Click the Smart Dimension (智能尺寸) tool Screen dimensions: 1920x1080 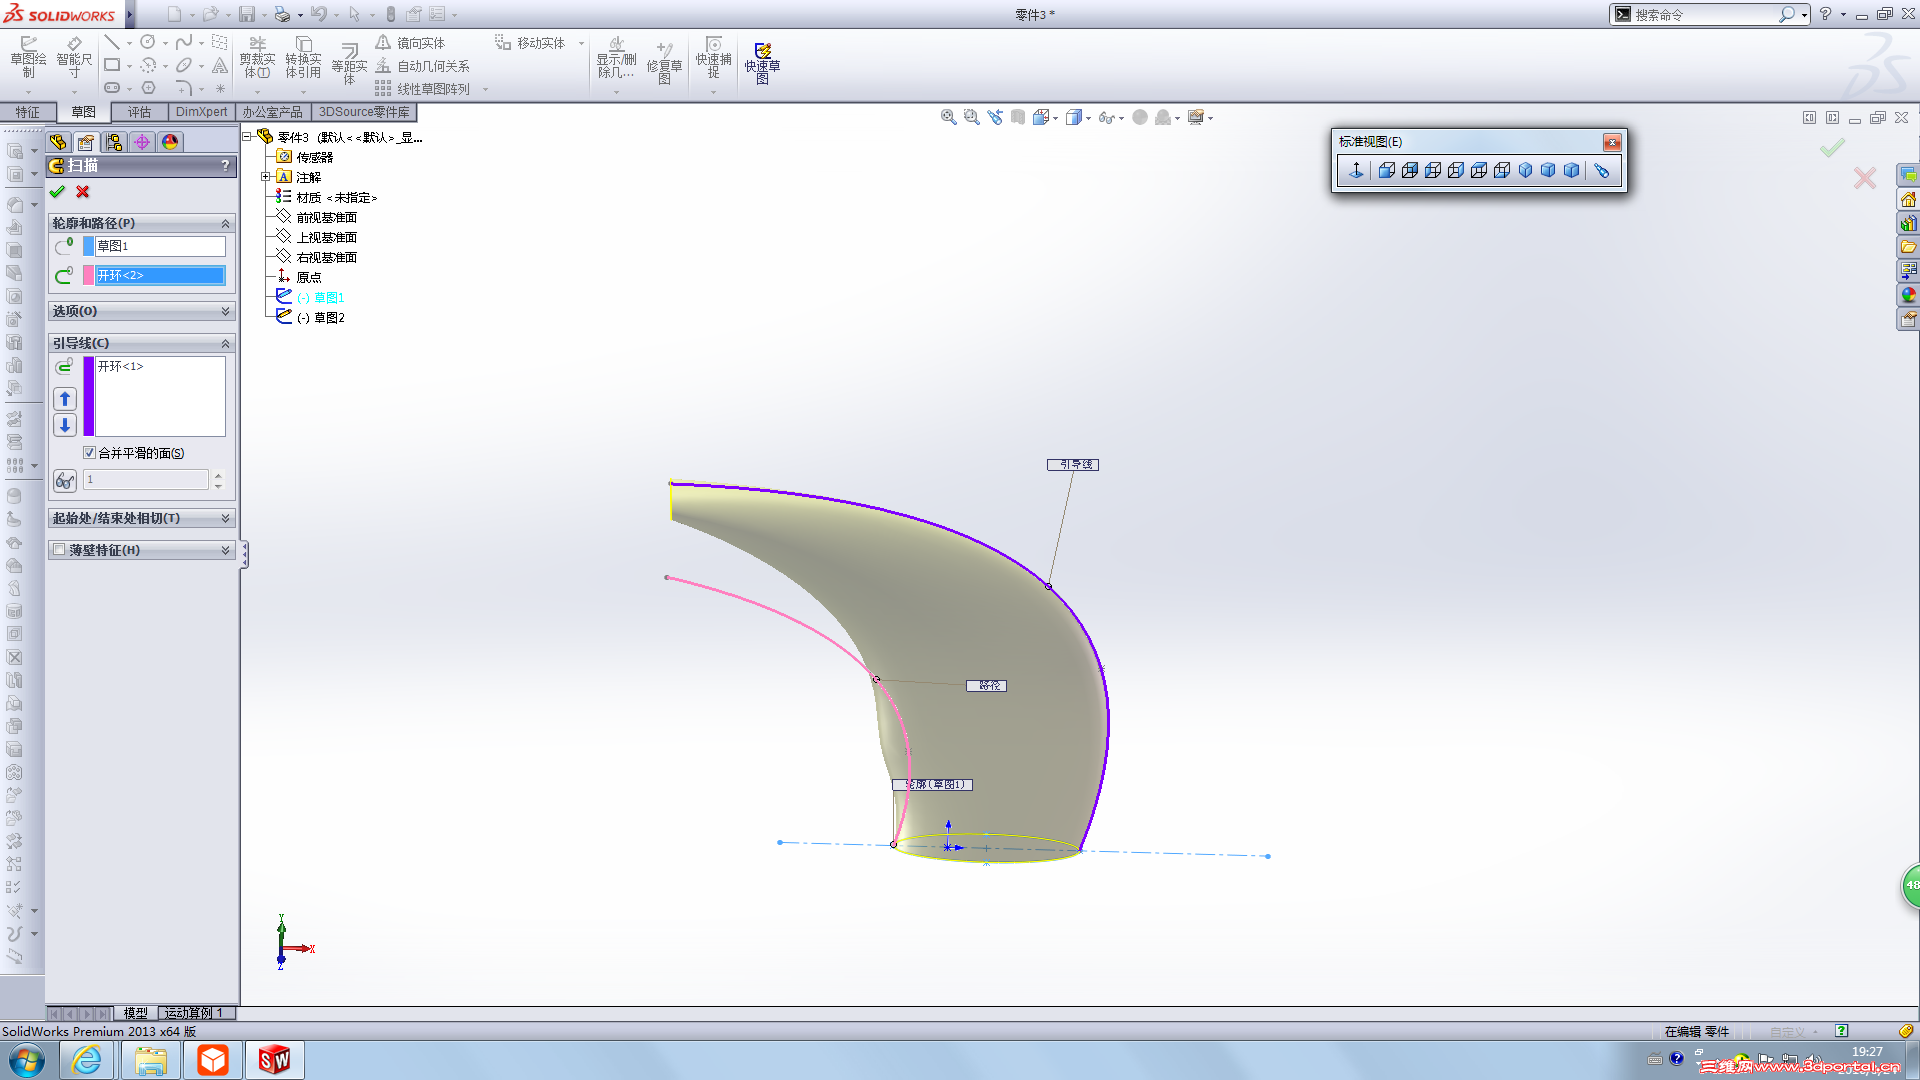point(74,58)
